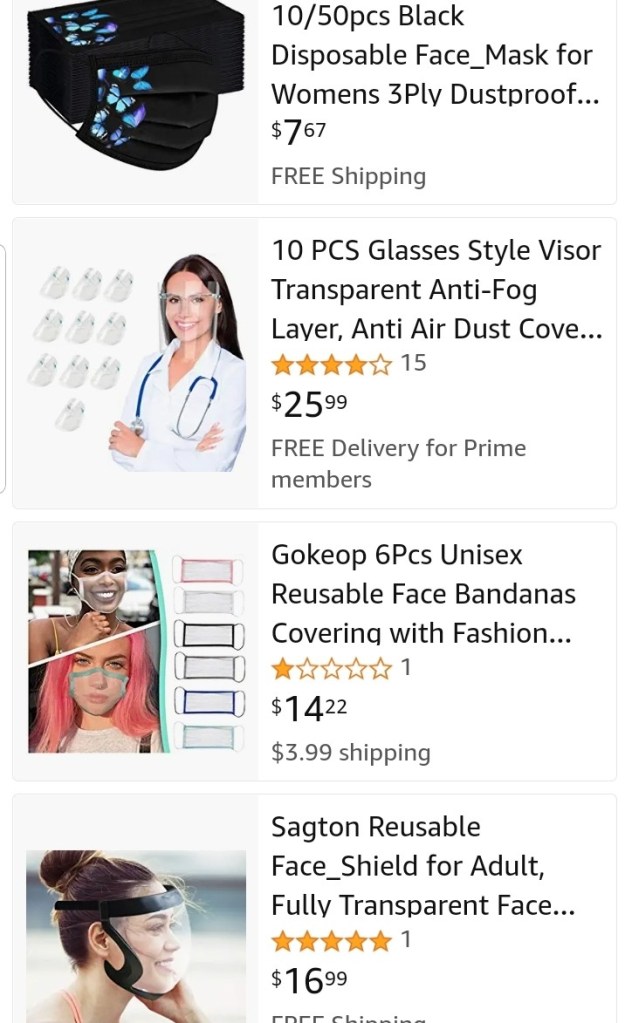
Task: Click the Sagton five-star rating icons
Action: pyautogui.click(x=332, y=940)
